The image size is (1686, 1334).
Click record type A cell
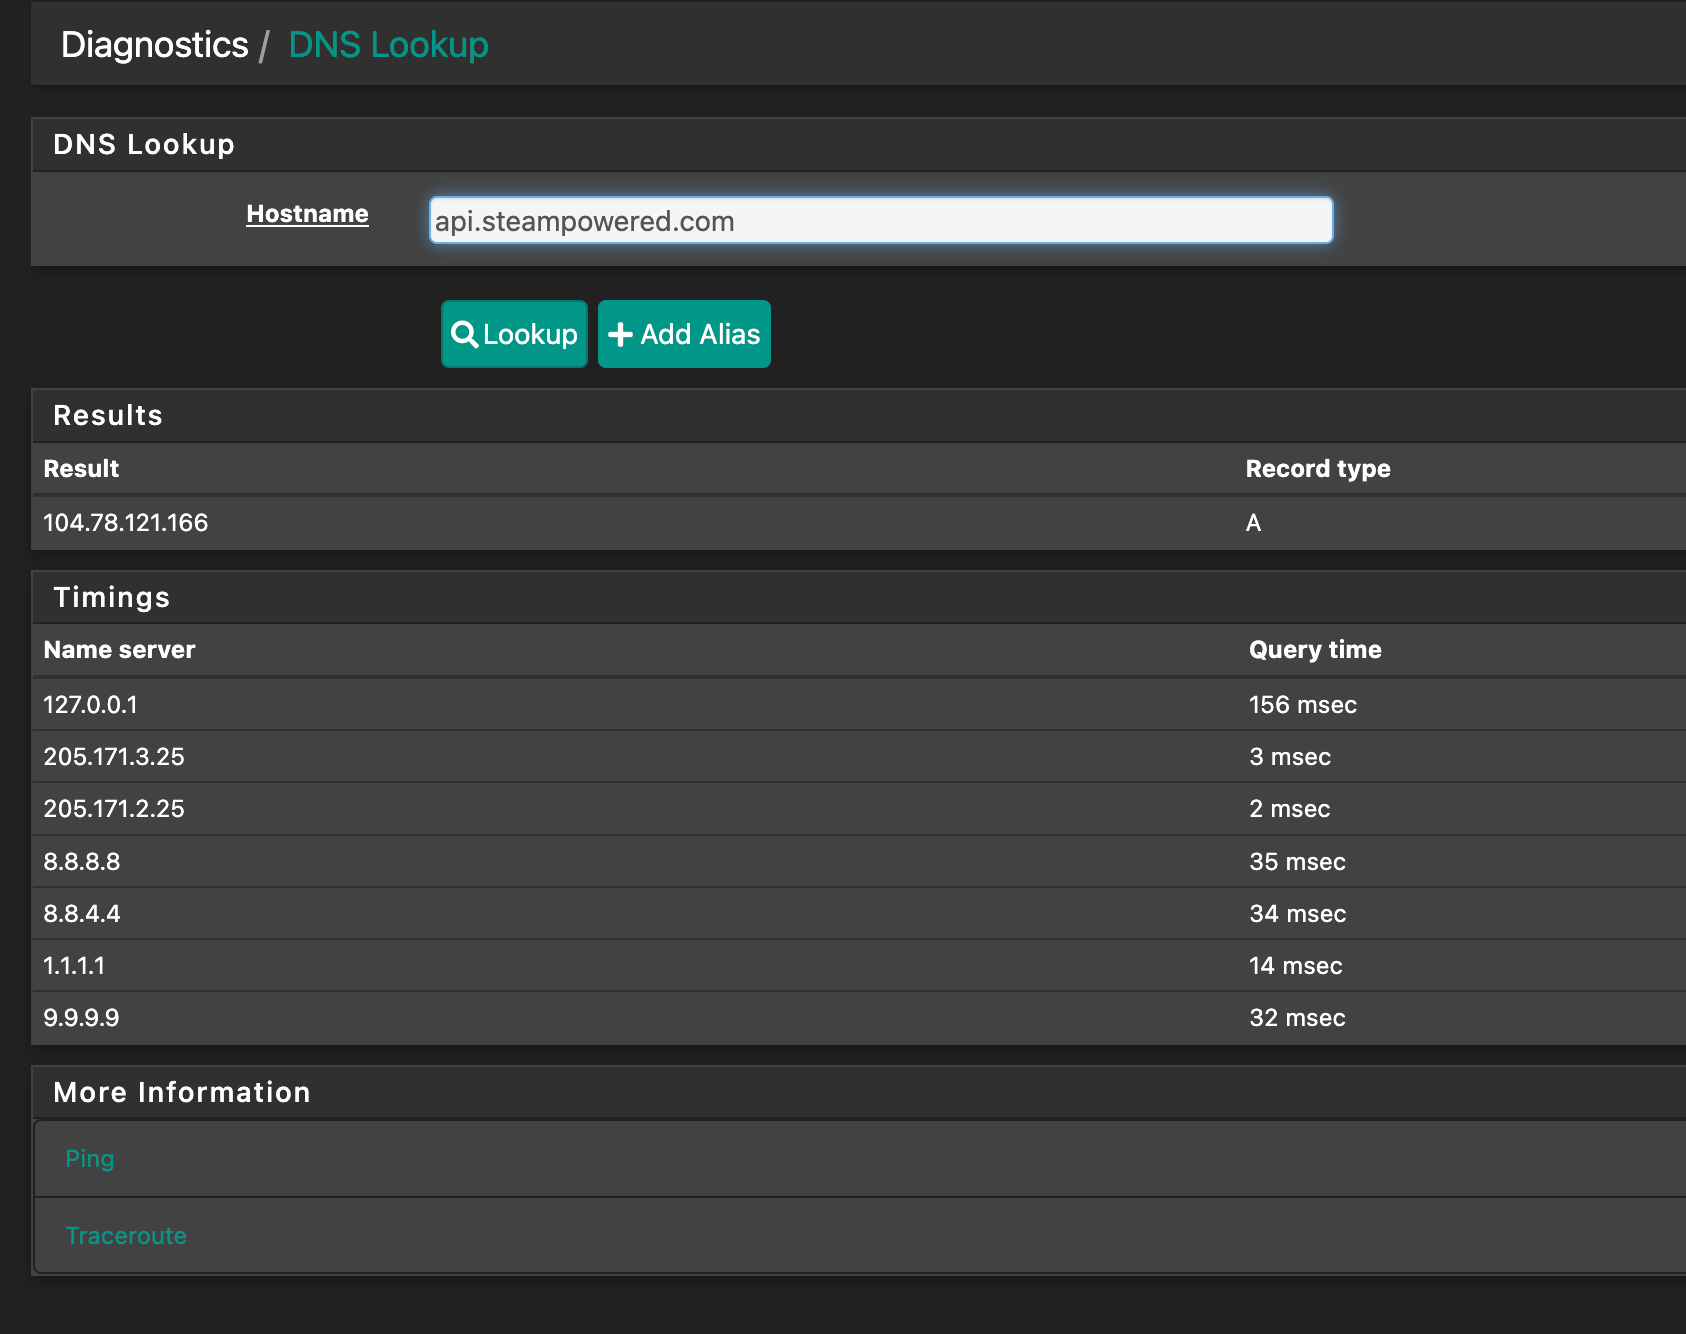(x=1253, y=523)
